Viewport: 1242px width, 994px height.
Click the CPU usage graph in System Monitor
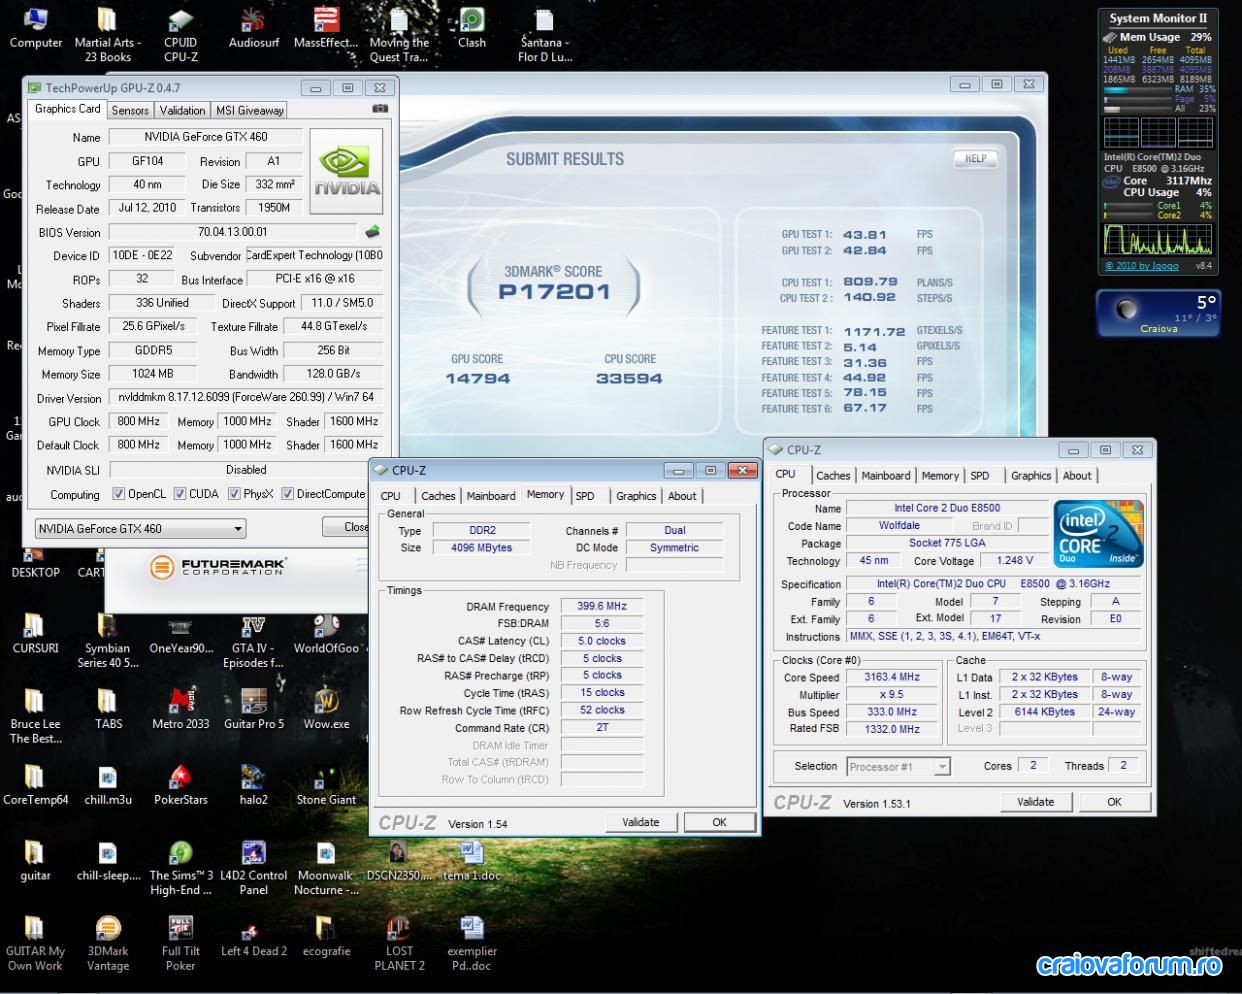coord(1158,239)
